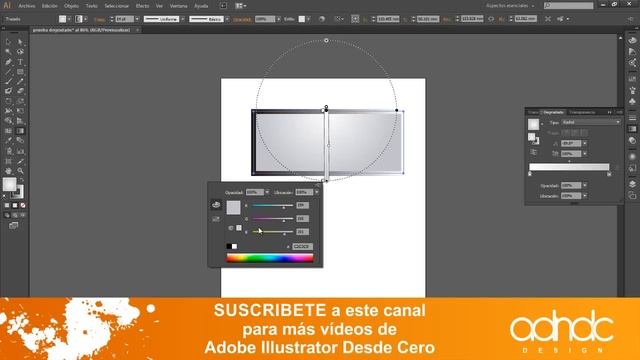Select the Perspective Grid tool

click(20, 121)
